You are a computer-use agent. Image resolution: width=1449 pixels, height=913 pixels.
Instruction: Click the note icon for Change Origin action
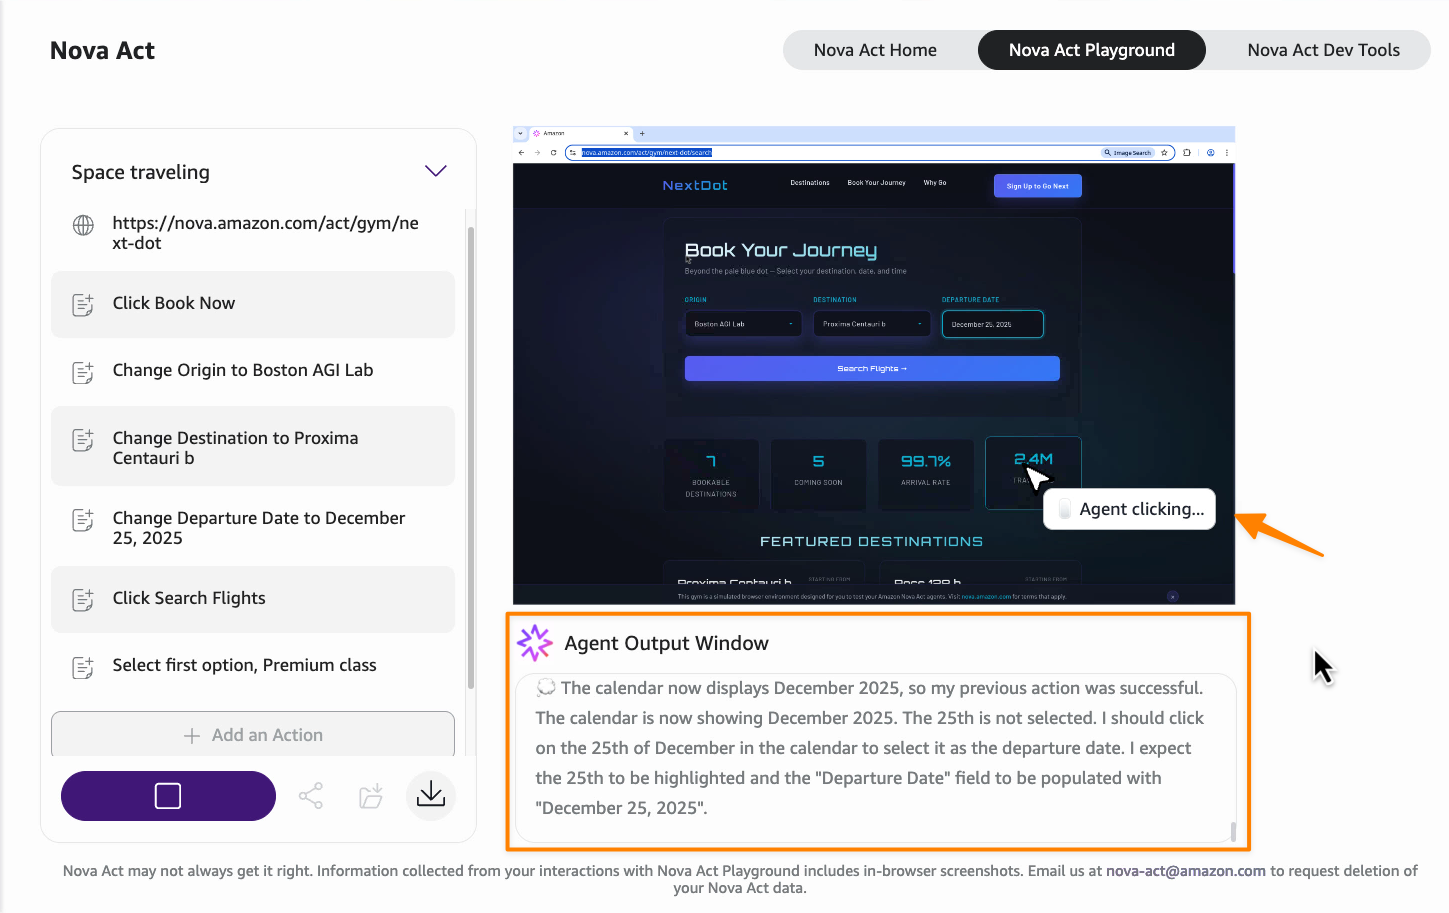point(83,372)
